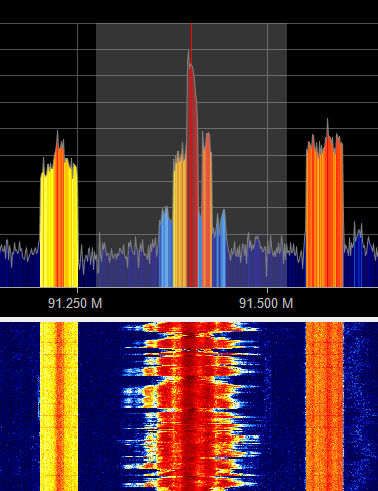Grab the right edge of gray filter band
This screenshot has width=378, height=491.
coord(287,155)
